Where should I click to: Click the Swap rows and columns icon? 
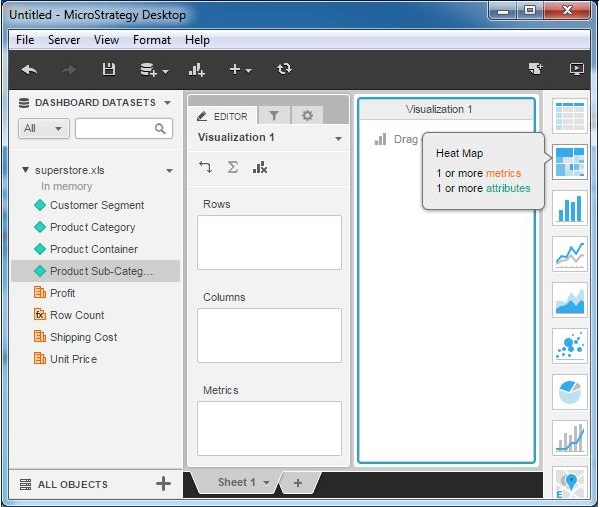[205, 168]
